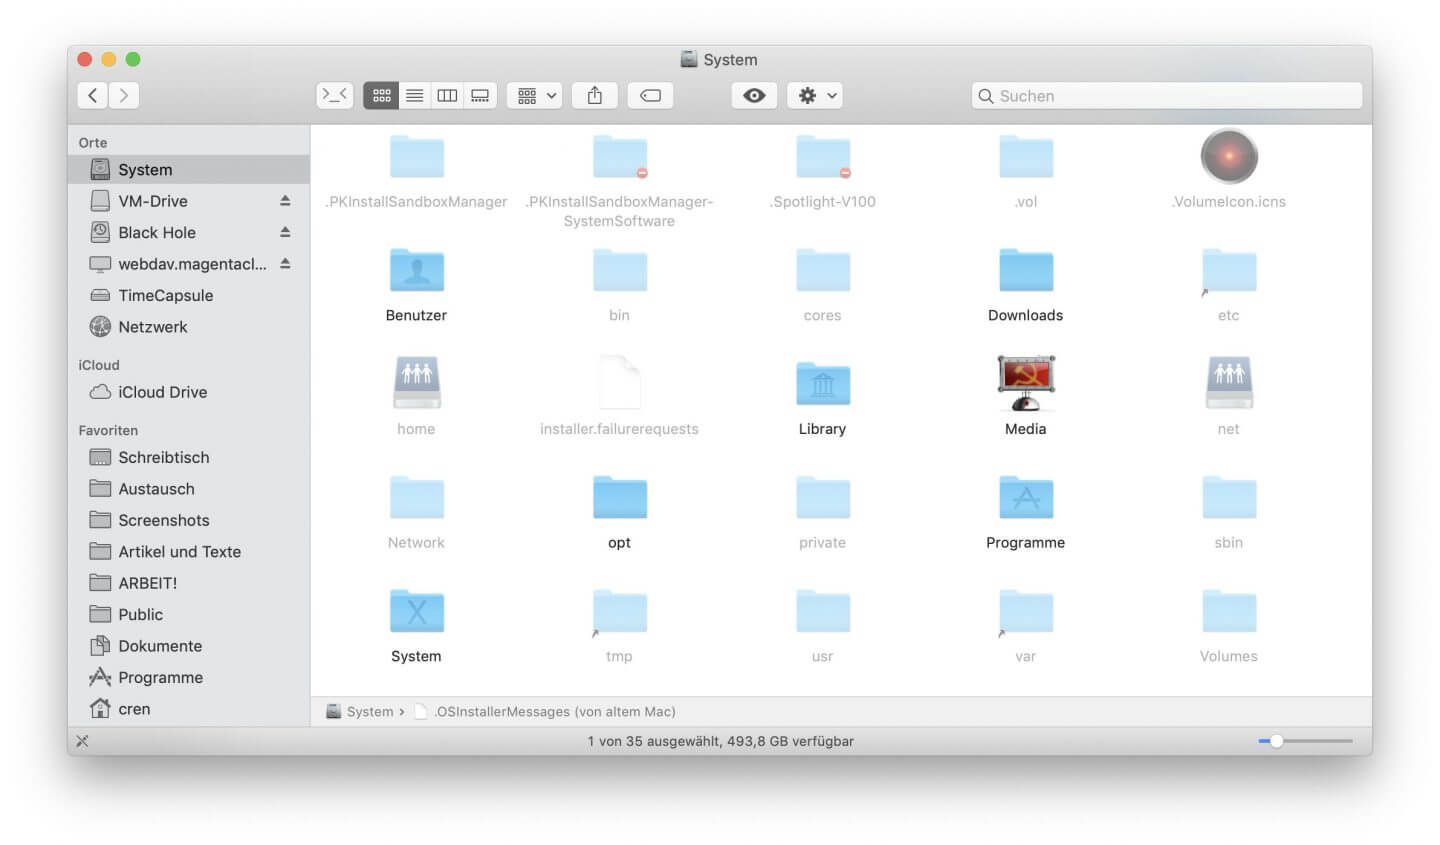
Task: Open ARBEIT! in the sidebar favorites
Action: click(x=189, y=583)
